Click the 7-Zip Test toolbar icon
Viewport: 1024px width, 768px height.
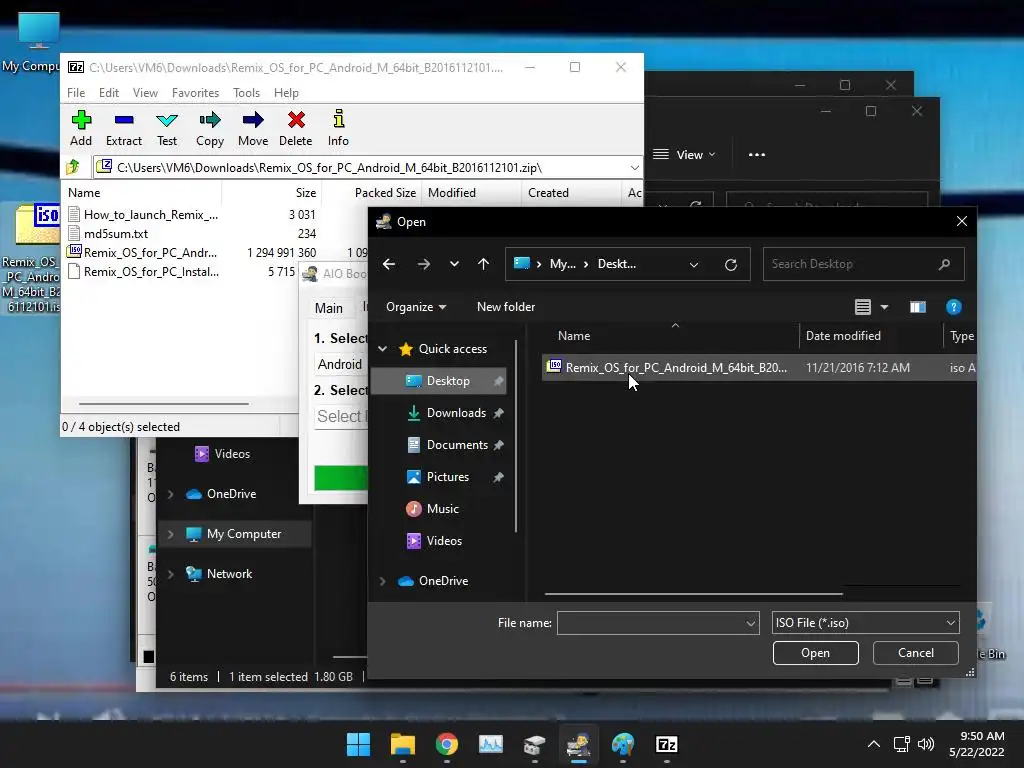coord(167,120)
